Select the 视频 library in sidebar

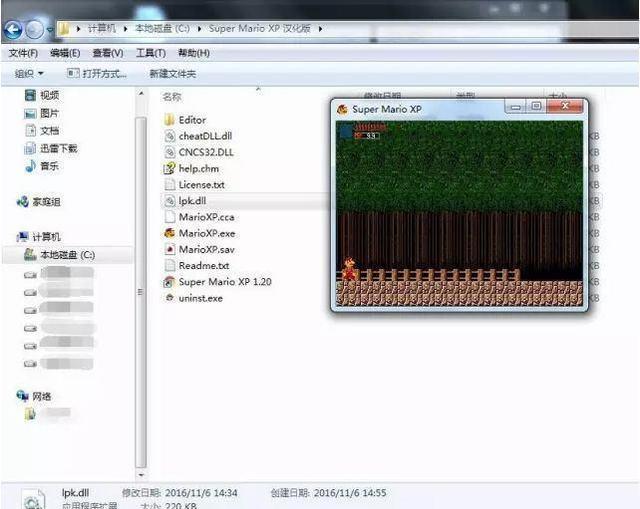click(49, 96)
